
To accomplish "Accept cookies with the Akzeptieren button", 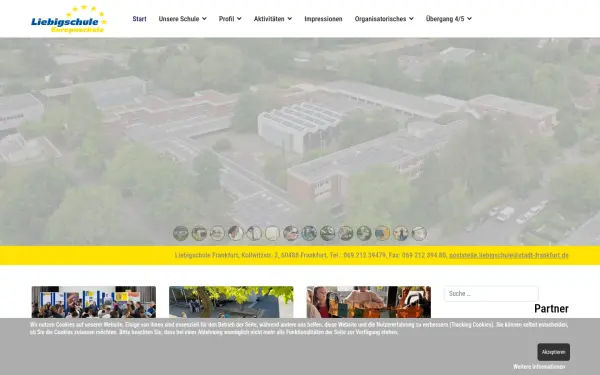I will pos(554,352).
